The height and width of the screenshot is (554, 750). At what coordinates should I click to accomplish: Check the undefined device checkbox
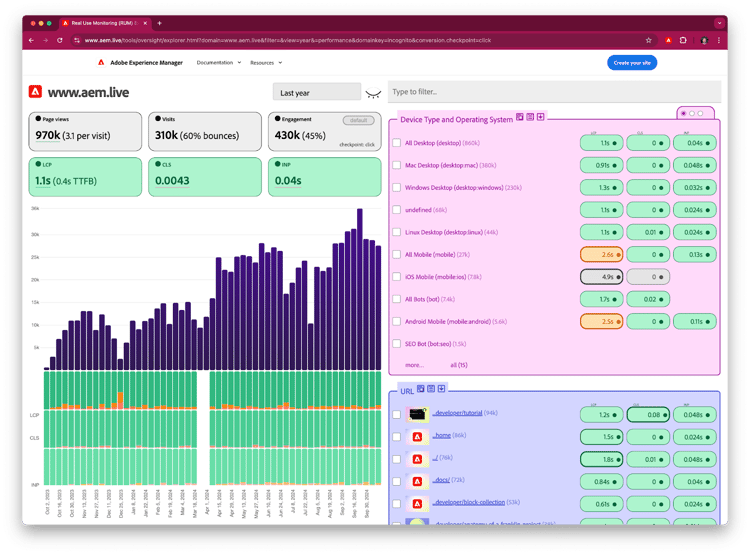pyautogui.click(x=397, y=210)
